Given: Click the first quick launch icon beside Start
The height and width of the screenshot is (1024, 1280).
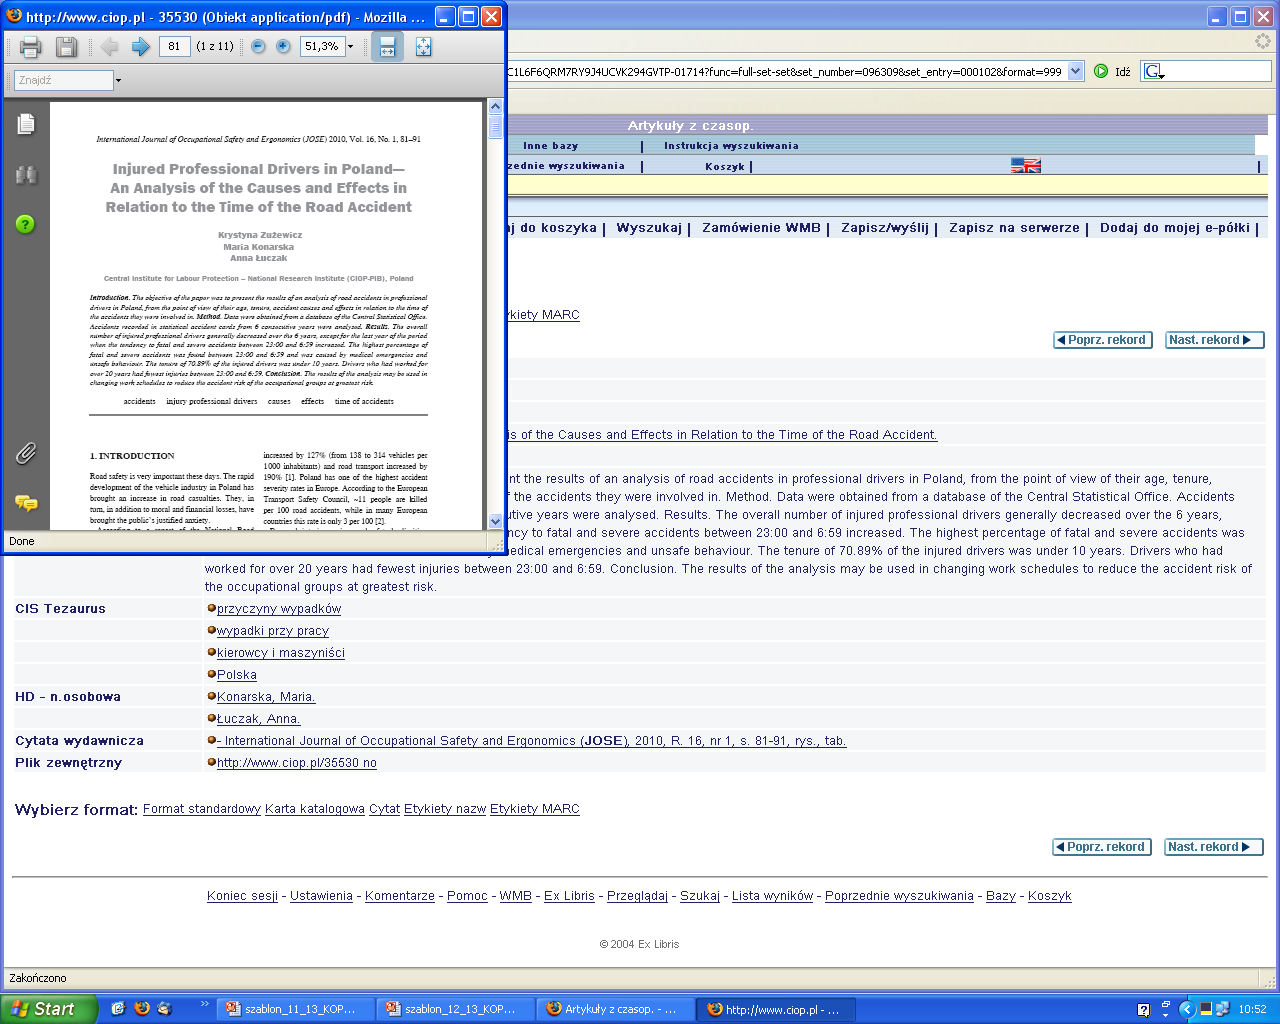Looking at the screenshot, I should [118, 1009].
